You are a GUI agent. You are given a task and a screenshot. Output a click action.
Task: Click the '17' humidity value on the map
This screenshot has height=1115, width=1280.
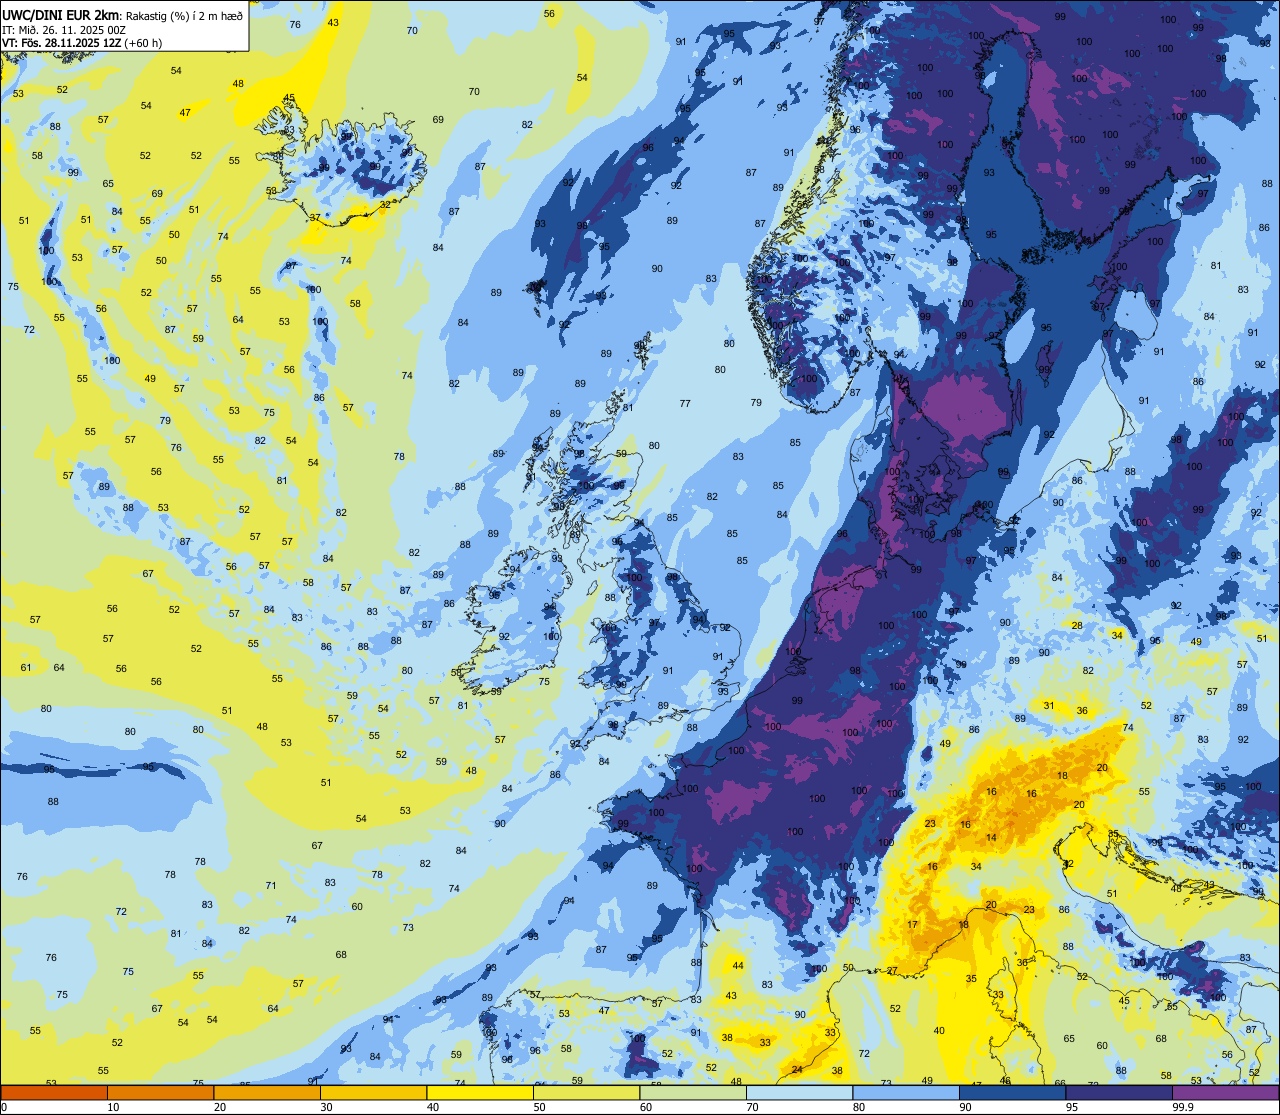[912, 925]
